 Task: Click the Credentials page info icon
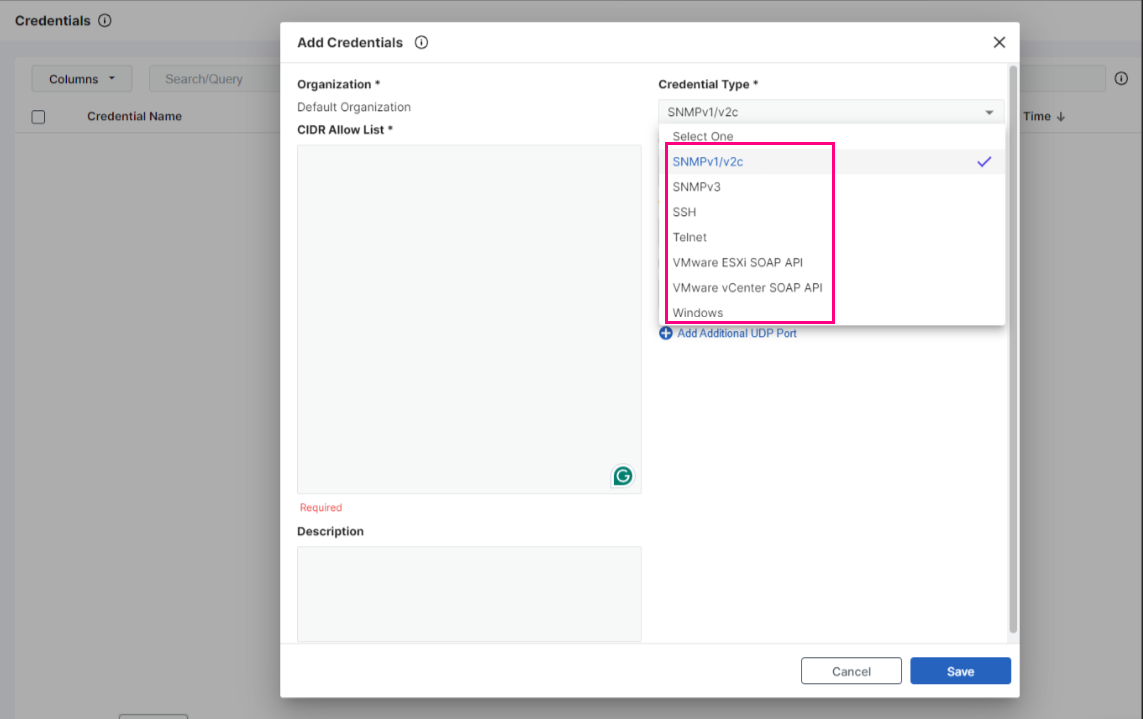[x=105, y=21]
